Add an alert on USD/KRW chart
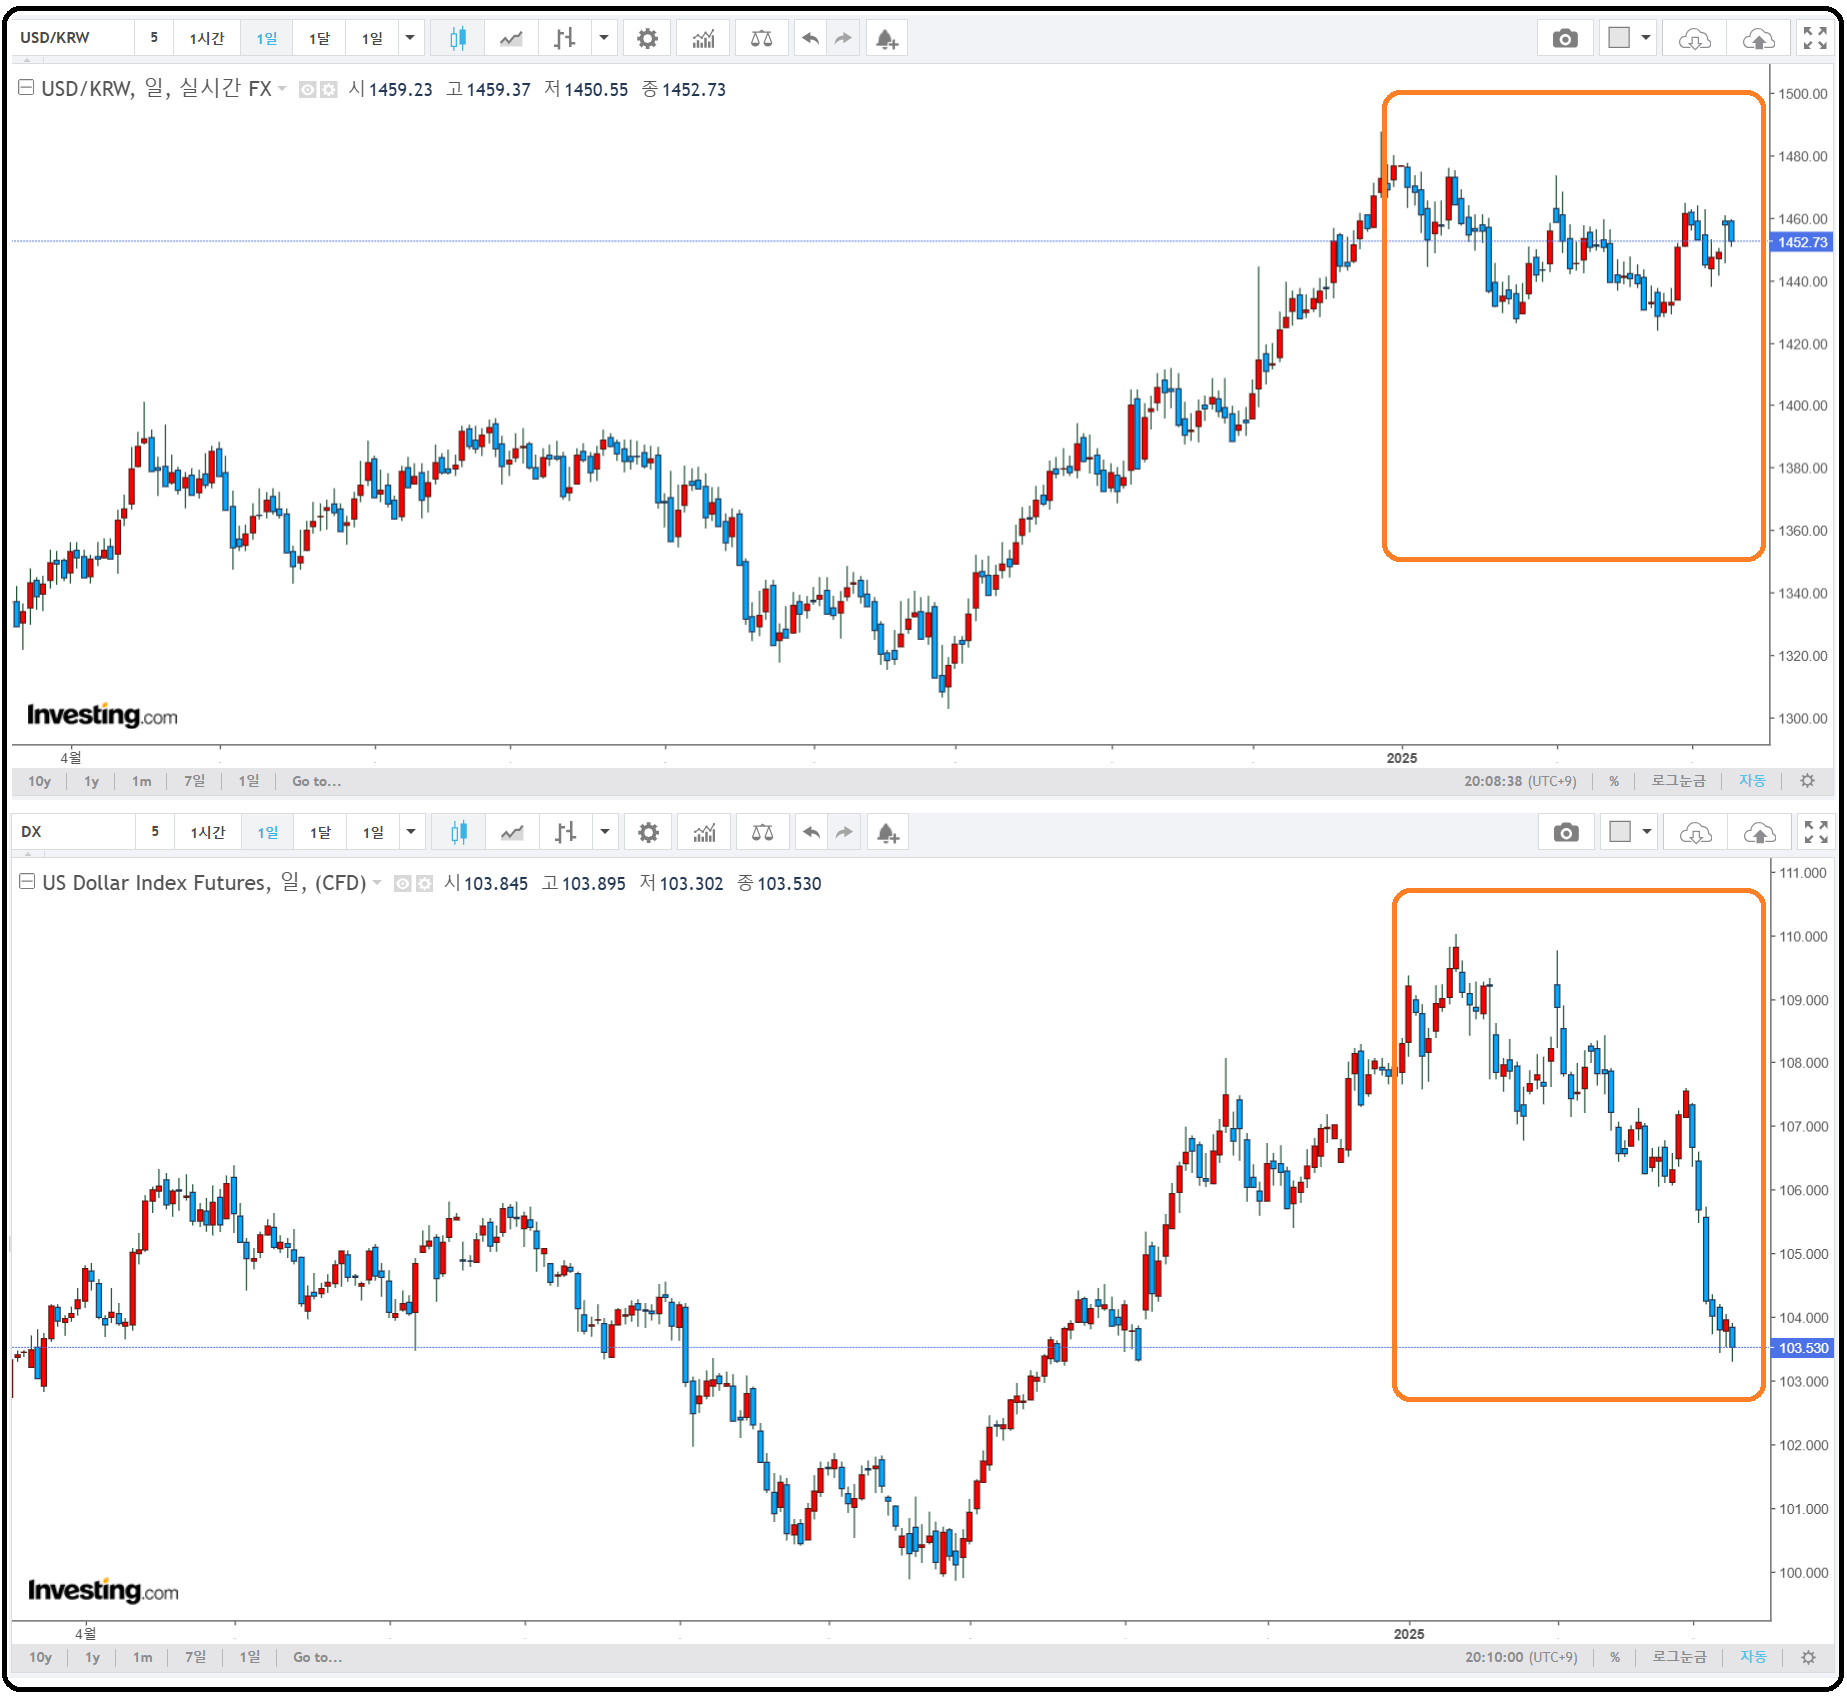The image size is (1847, 1699). (x=887, y=39)
